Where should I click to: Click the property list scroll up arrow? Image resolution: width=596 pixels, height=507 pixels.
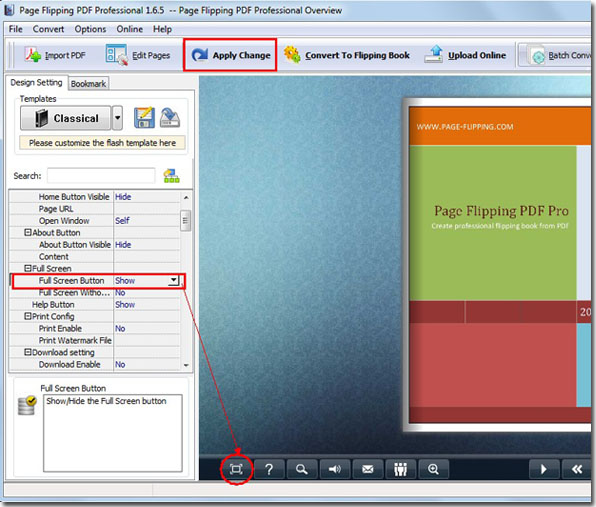186,197
